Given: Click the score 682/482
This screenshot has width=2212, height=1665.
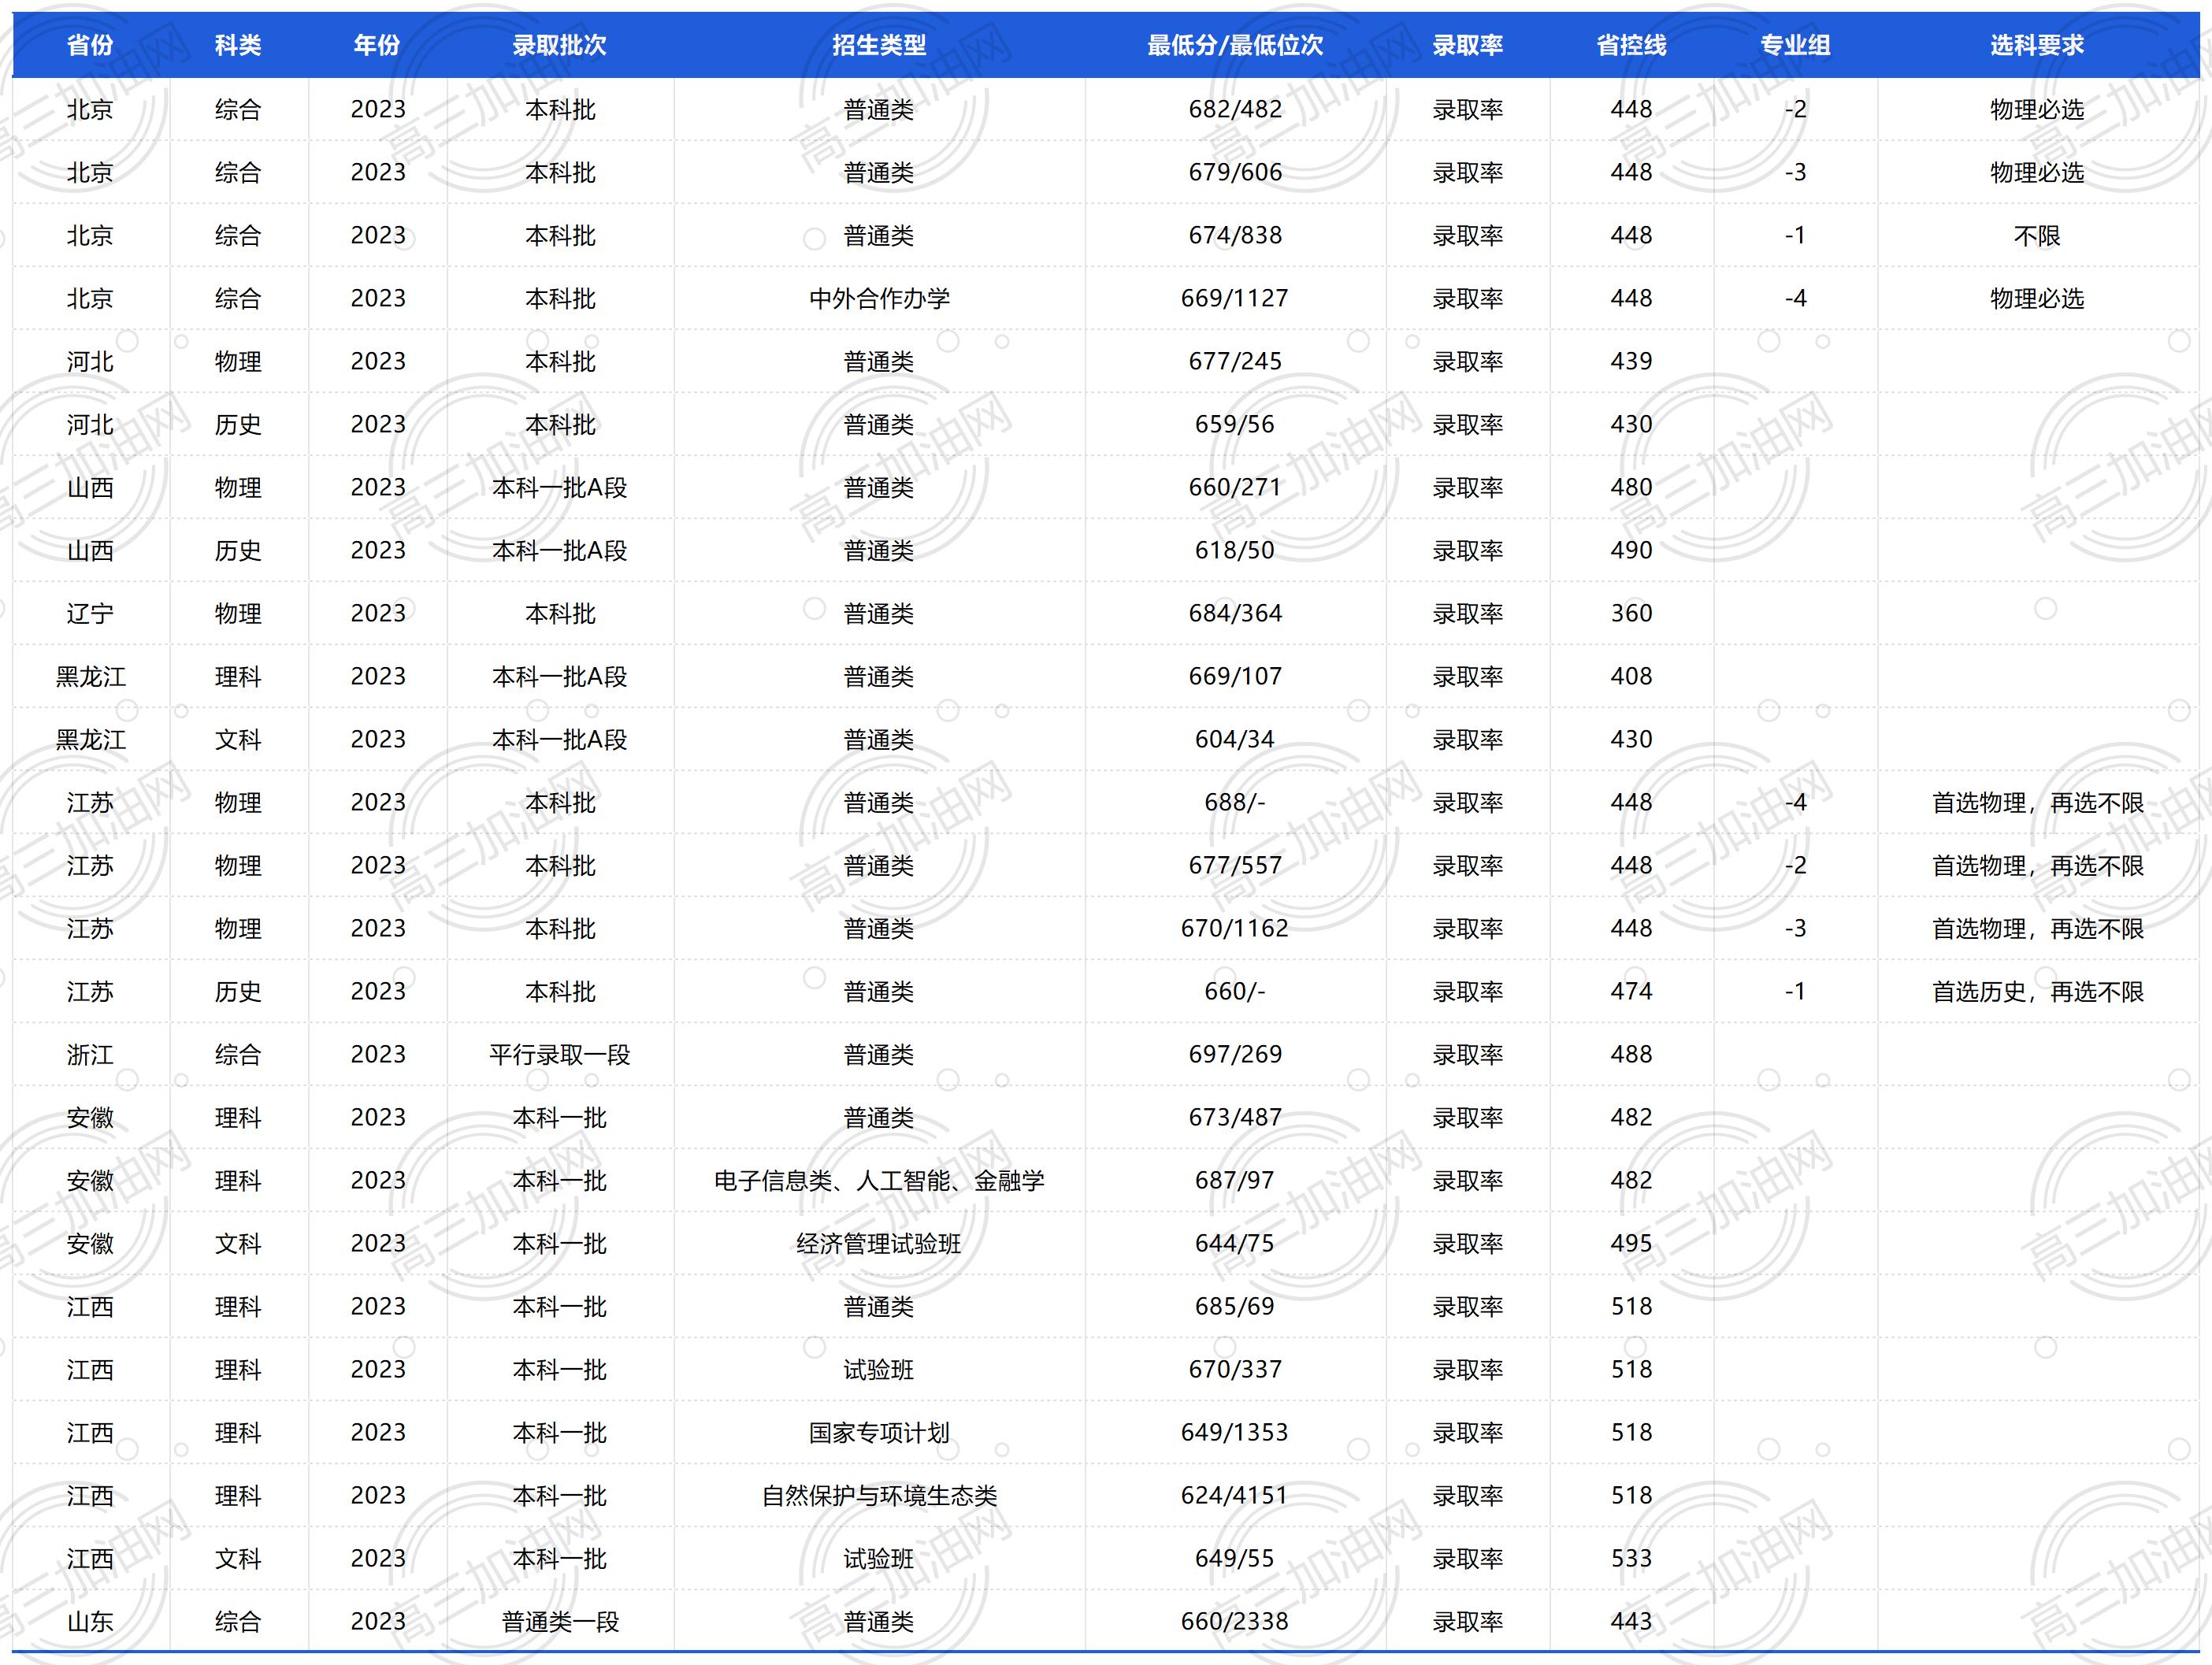Looking at the screenshot, I should tap(1235, 109).
